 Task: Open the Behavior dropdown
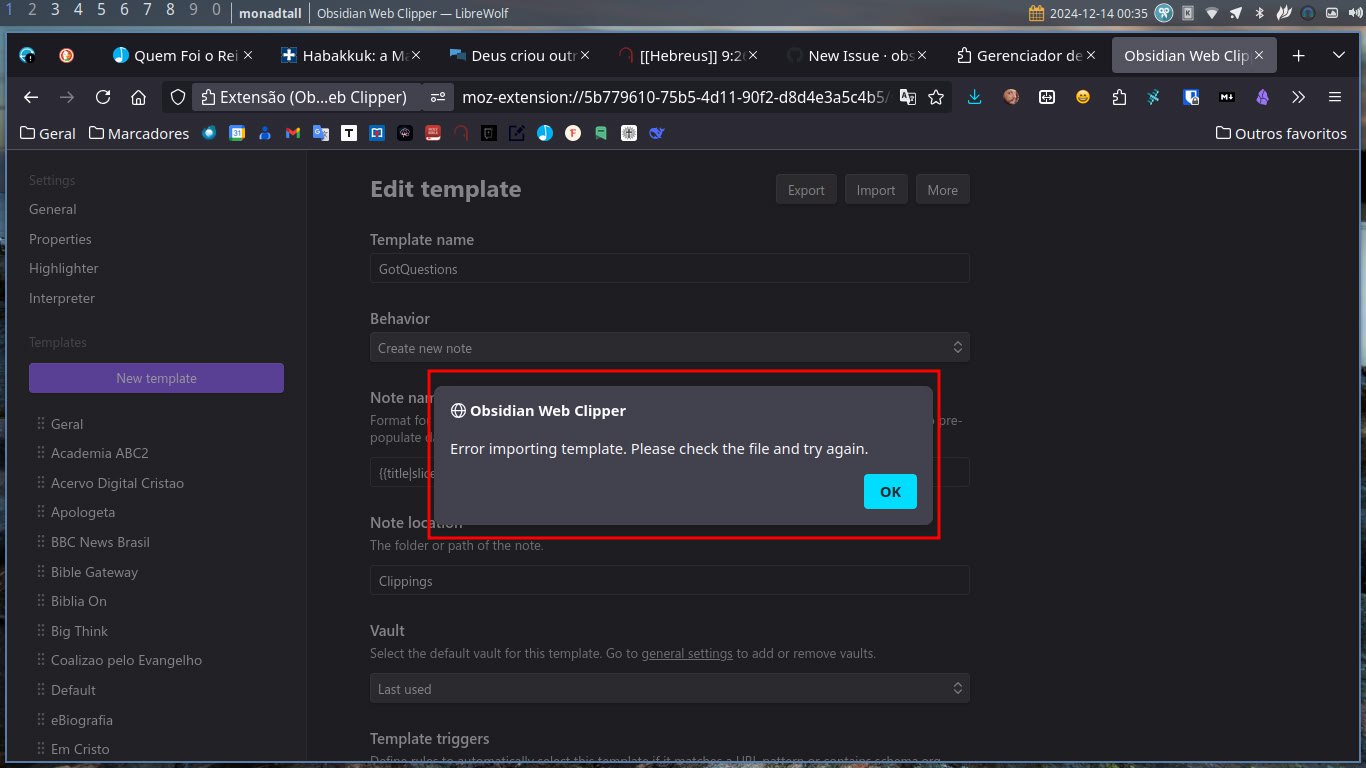pyautogui.click(x=669, y=348)
